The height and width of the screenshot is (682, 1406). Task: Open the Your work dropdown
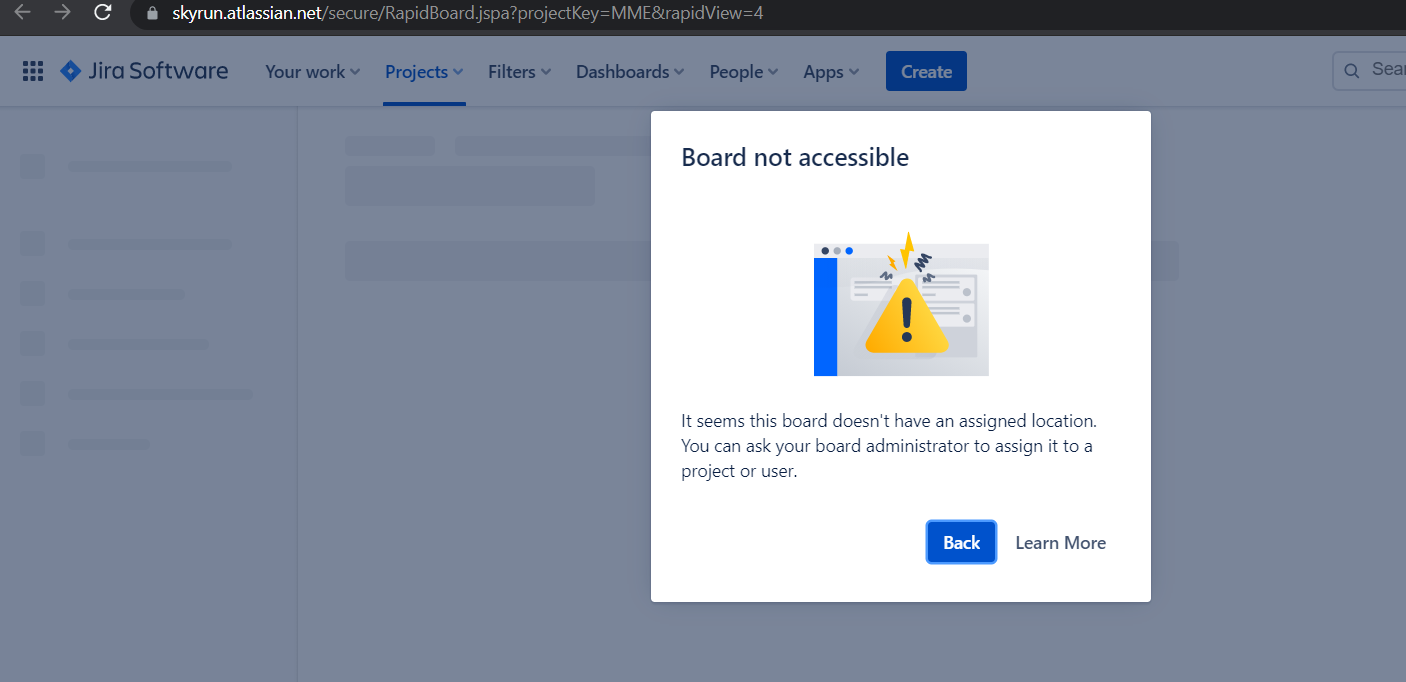coord(313,71)
